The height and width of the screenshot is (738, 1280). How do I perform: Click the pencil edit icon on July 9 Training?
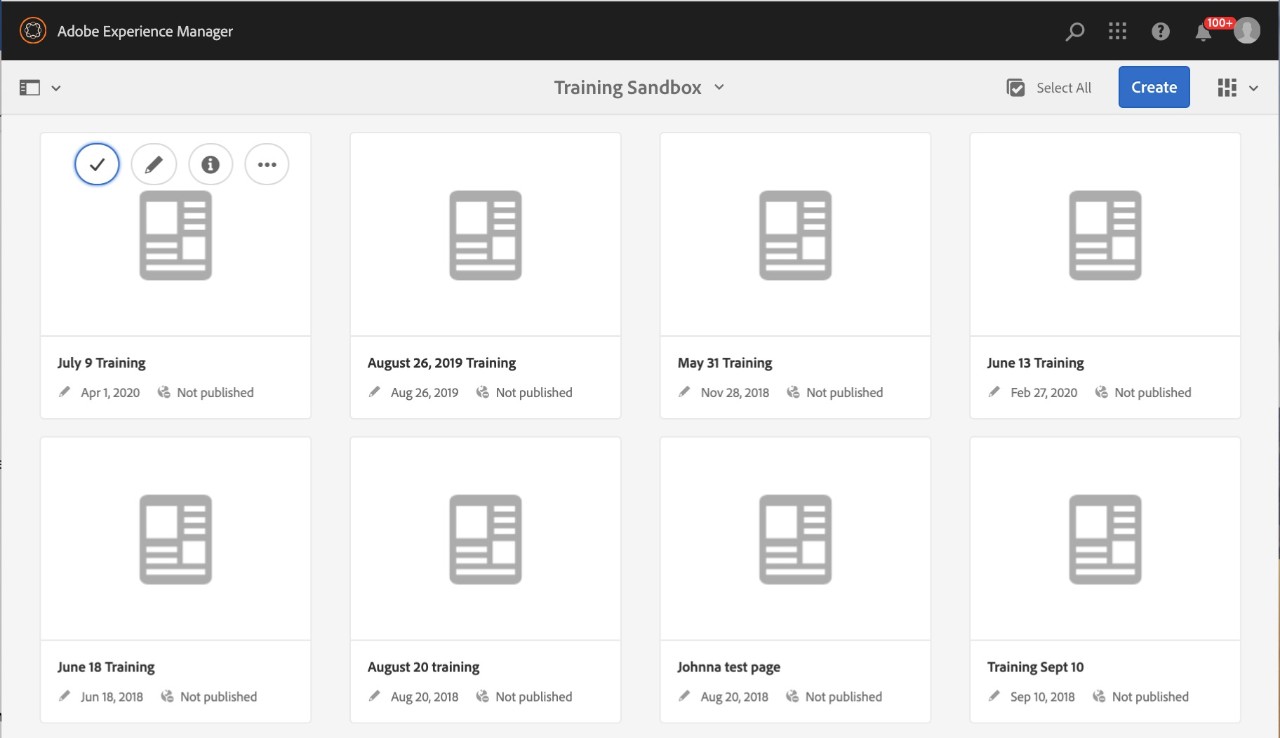pyautogui.click(x=153, y=165)
